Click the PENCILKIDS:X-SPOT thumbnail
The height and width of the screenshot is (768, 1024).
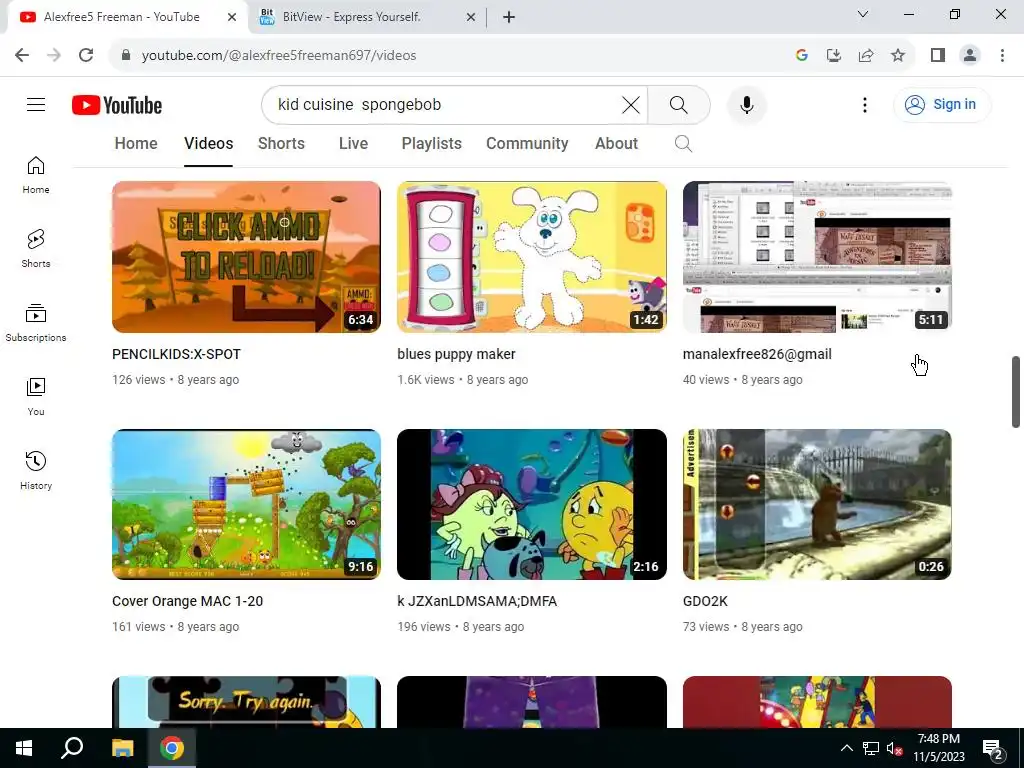[x=246, y=257]
